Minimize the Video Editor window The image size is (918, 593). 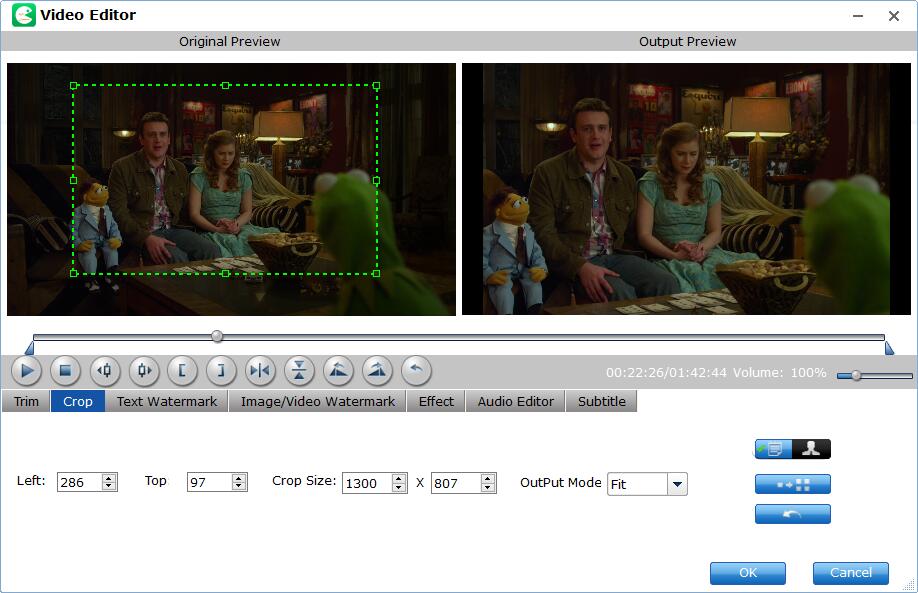[858, 16]
